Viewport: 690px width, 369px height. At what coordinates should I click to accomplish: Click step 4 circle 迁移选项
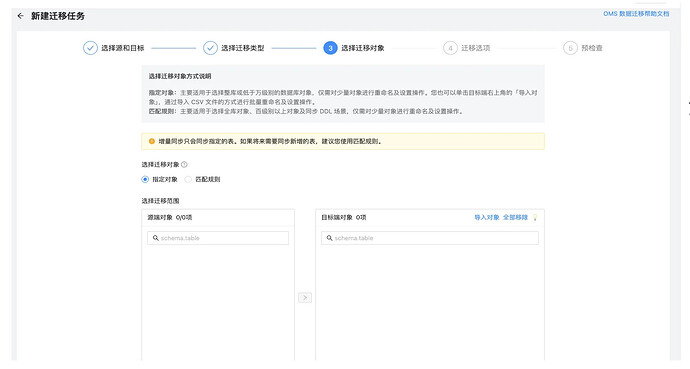pos(450,48)
